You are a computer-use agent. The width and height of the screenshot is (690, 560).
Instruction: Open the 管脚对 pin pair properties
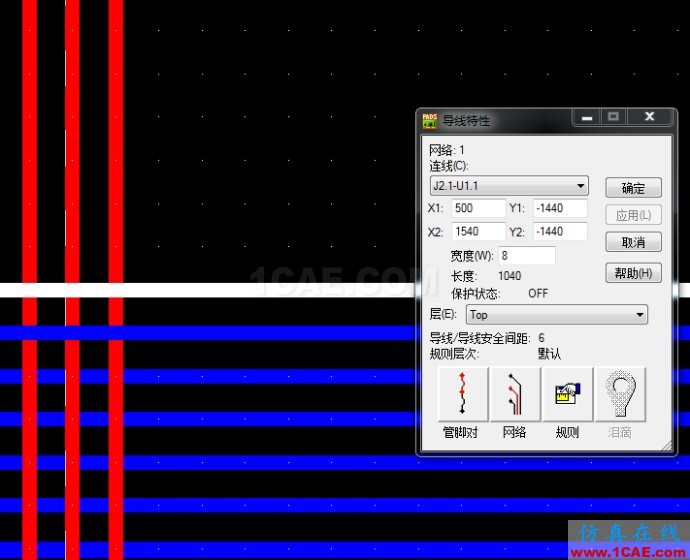(463, 394)
